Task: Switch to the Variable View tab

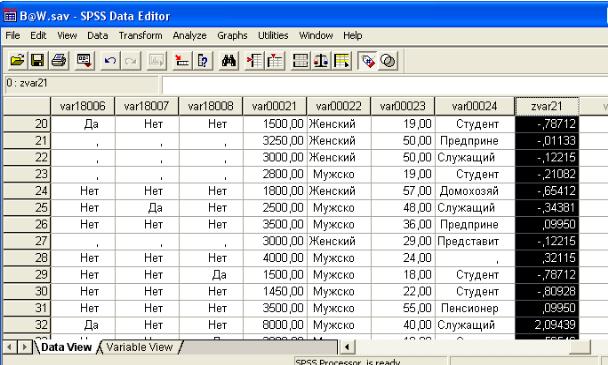Action: point(139,347)
